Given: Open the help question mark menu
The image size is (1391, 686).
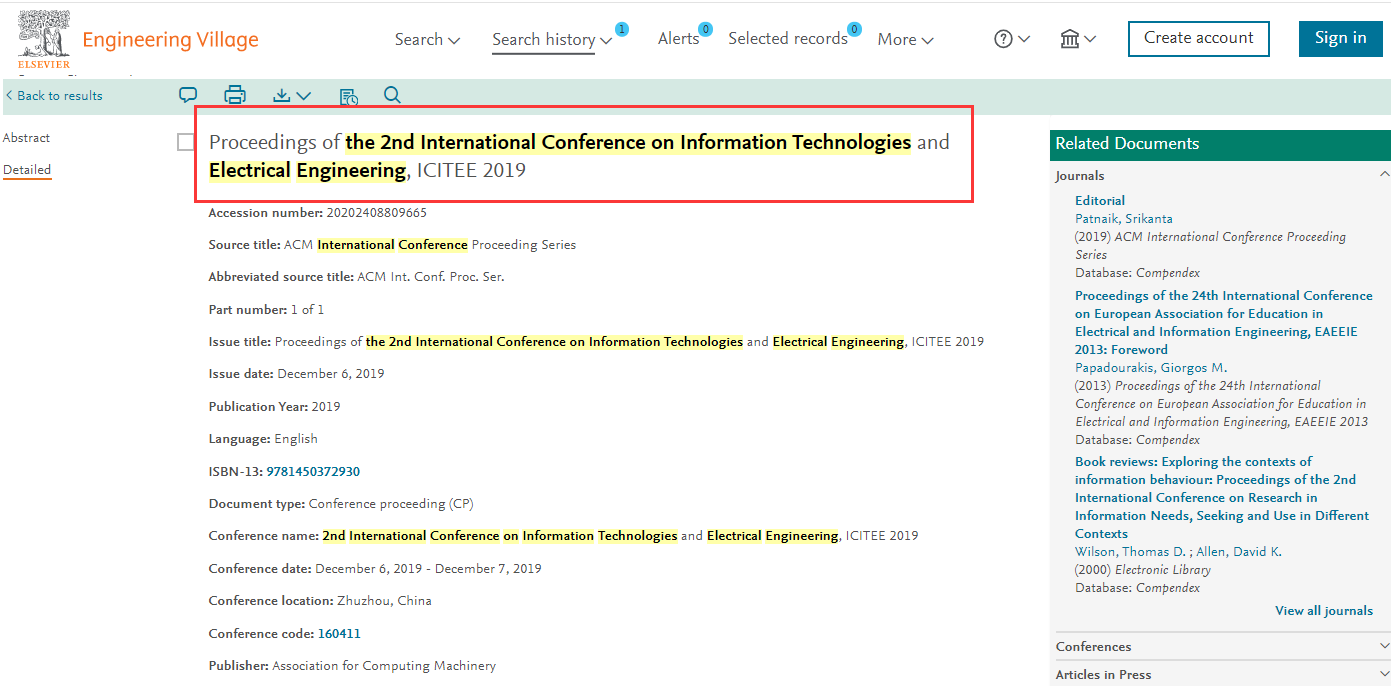Looking at the screenshot, I should (x=1011, y=39).
